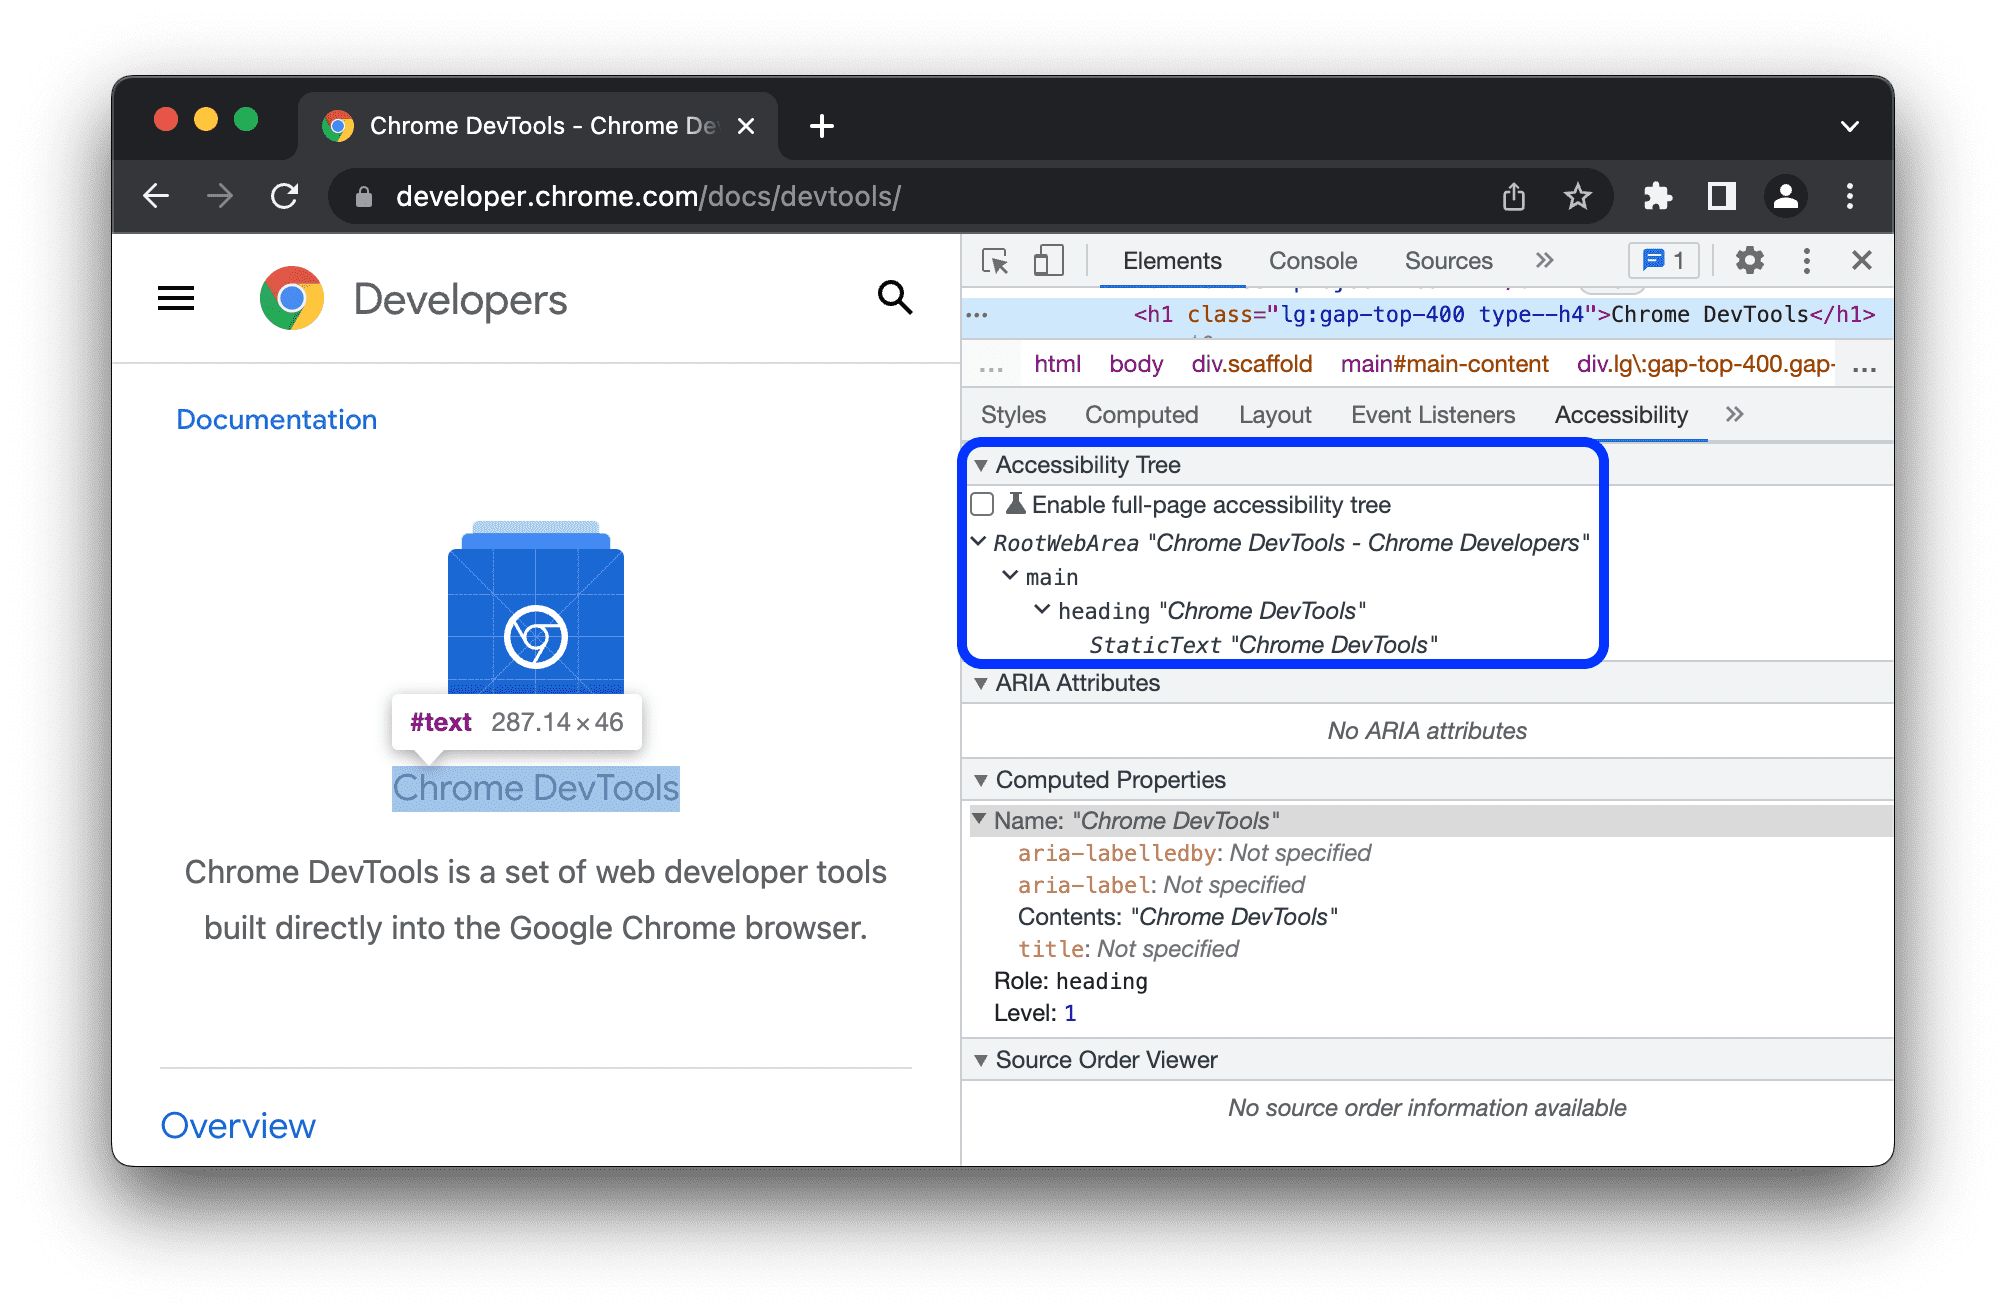Toggle the Accessibility Tree section

tap(982, 465)
